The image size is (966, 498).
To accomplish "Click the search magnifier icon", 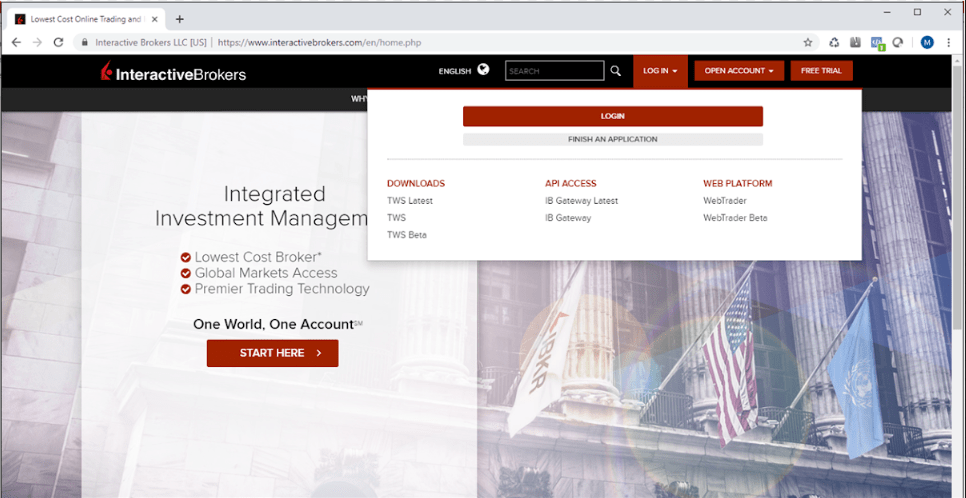I will (615, 71).
